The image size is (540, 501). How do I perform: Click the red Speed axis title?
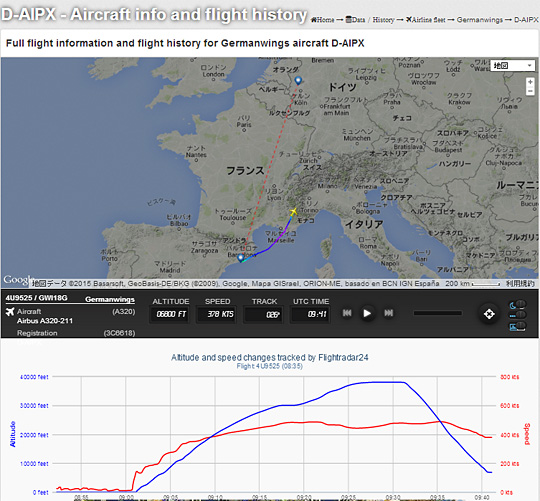(x=527, y=434)
